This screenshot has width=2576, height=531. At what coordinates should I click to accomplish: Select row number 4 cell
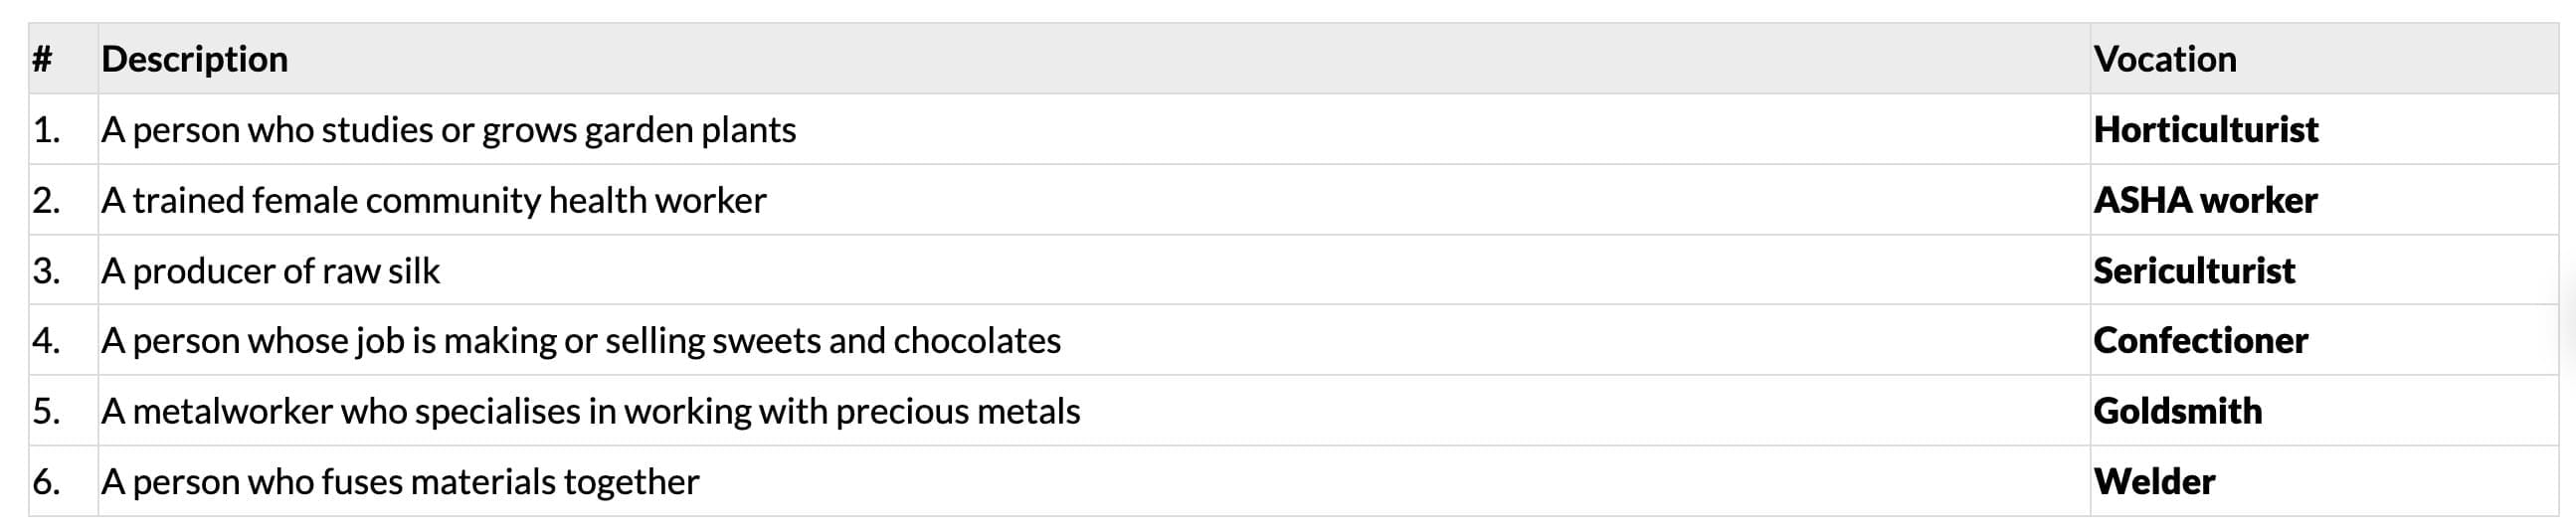point(47,341)
